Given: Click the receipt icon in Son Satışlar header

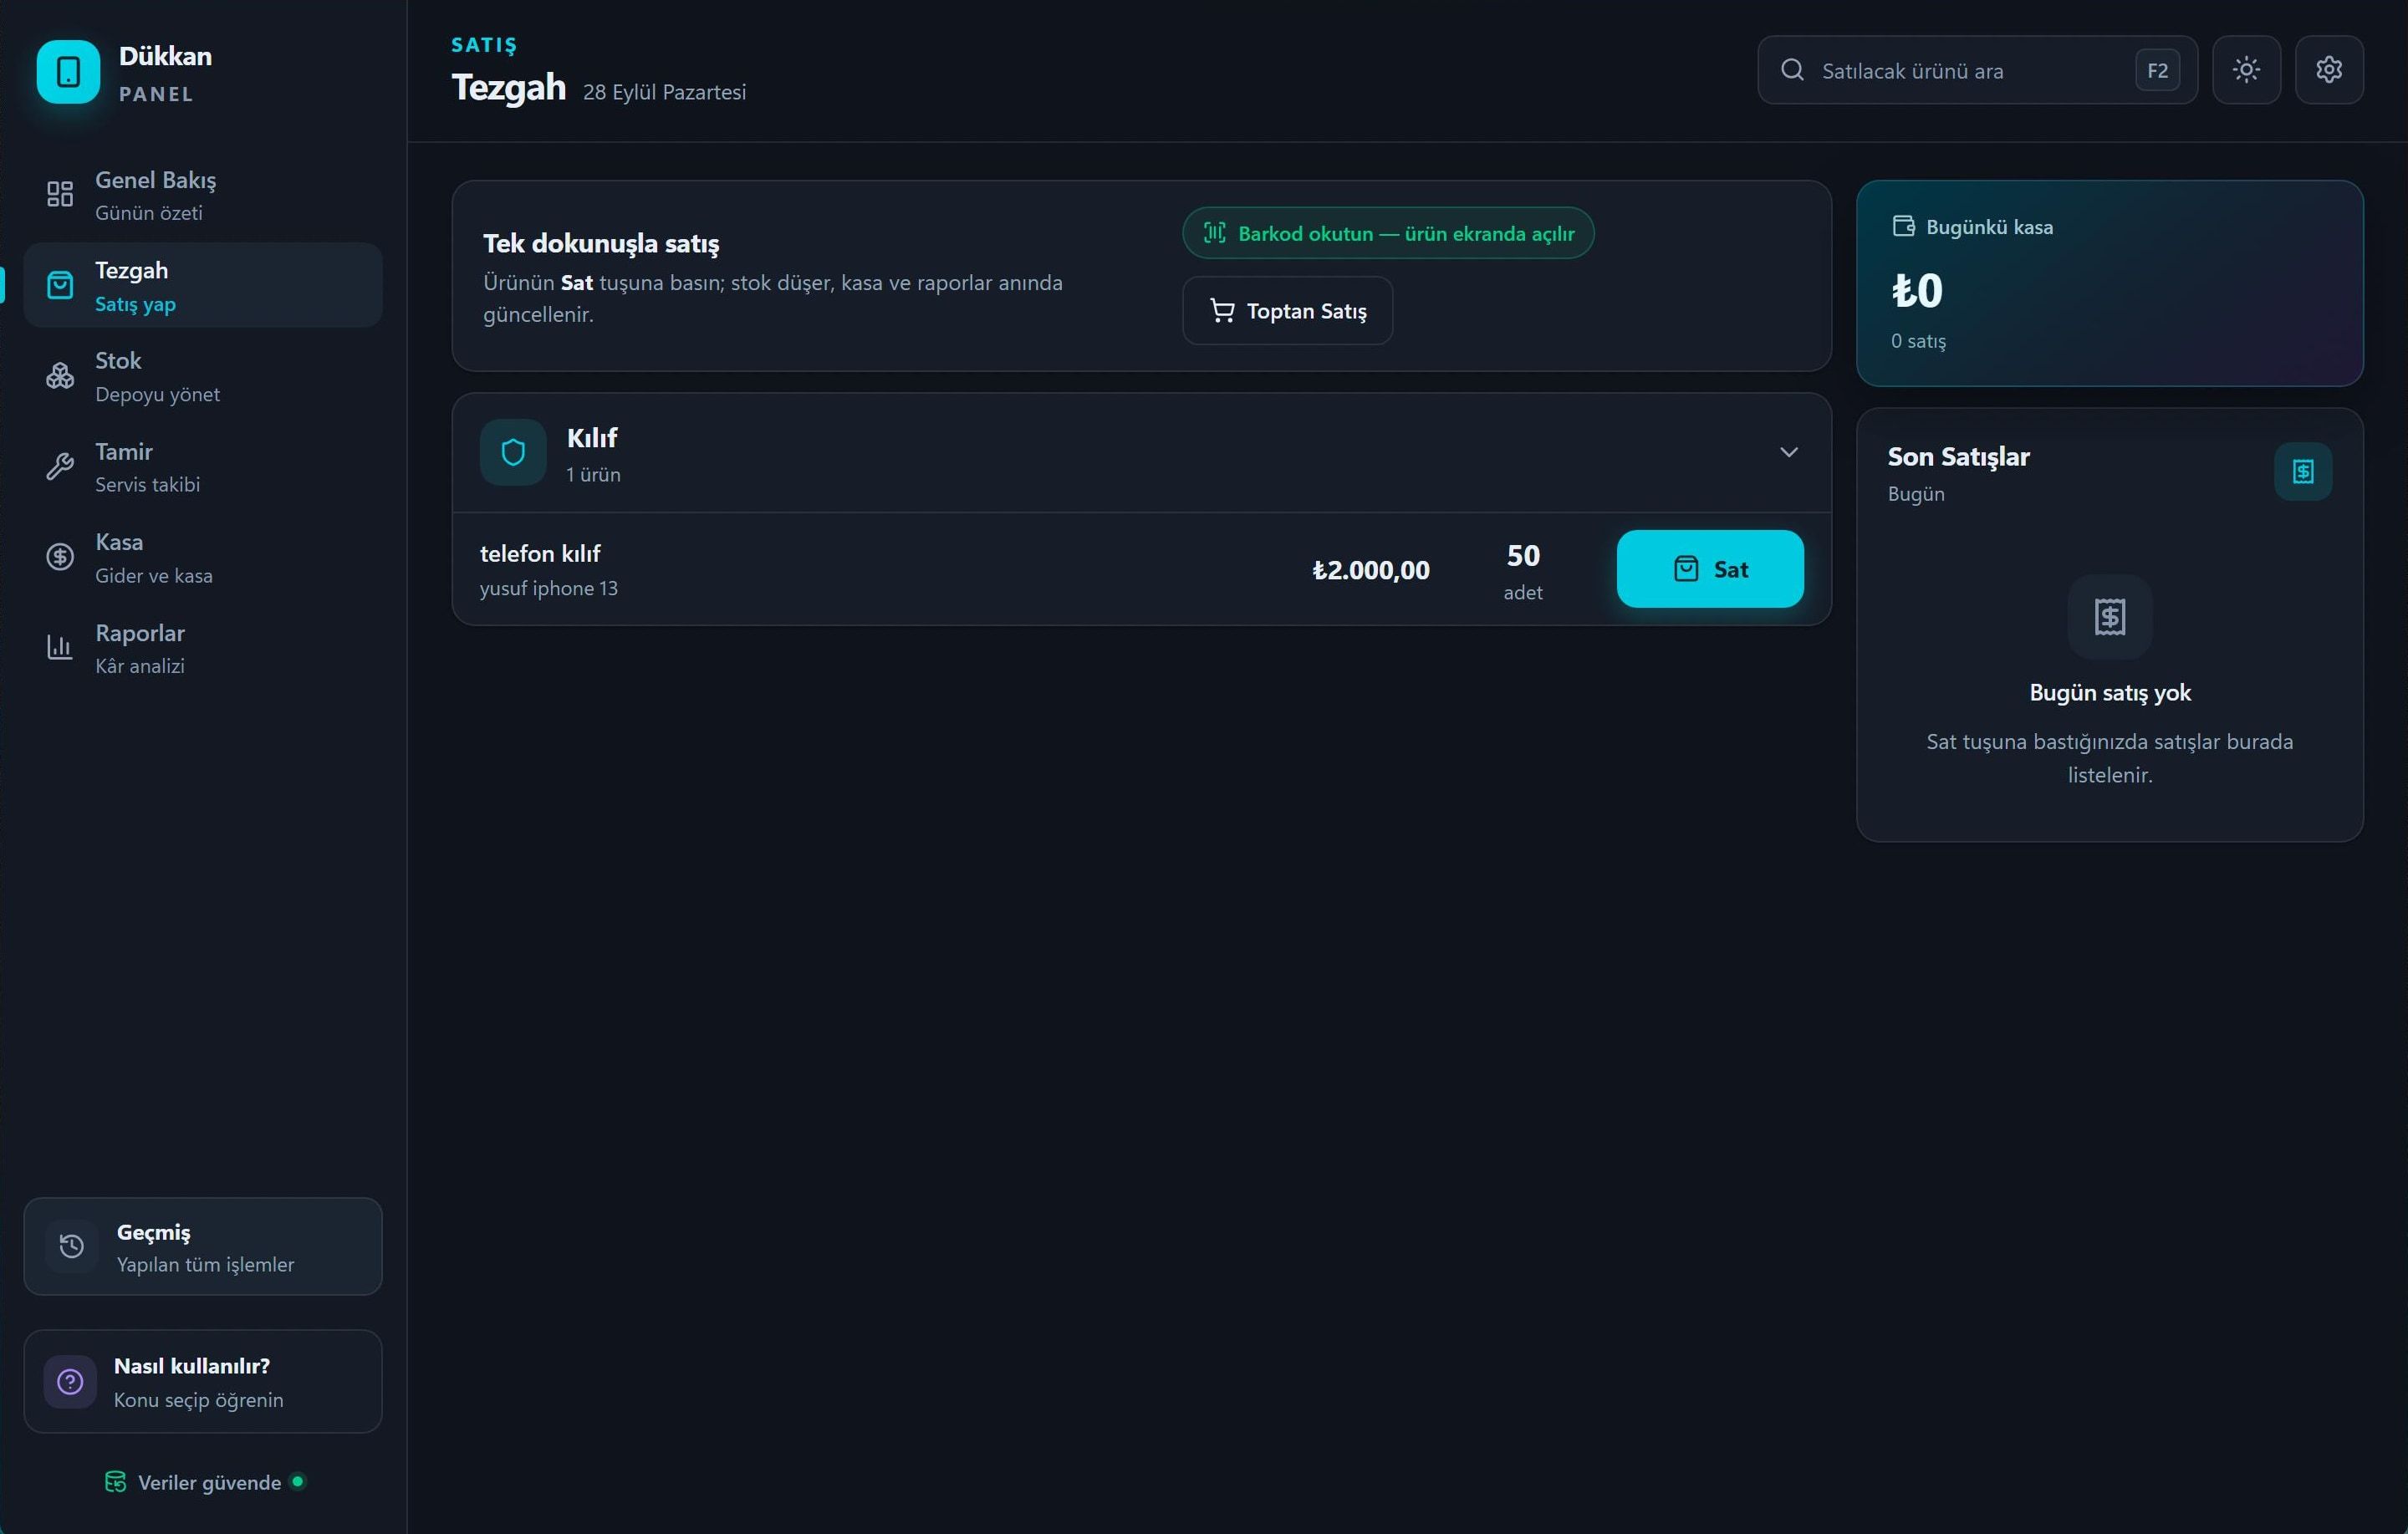Looking at the screenshot, I should tap(2303, 471).
